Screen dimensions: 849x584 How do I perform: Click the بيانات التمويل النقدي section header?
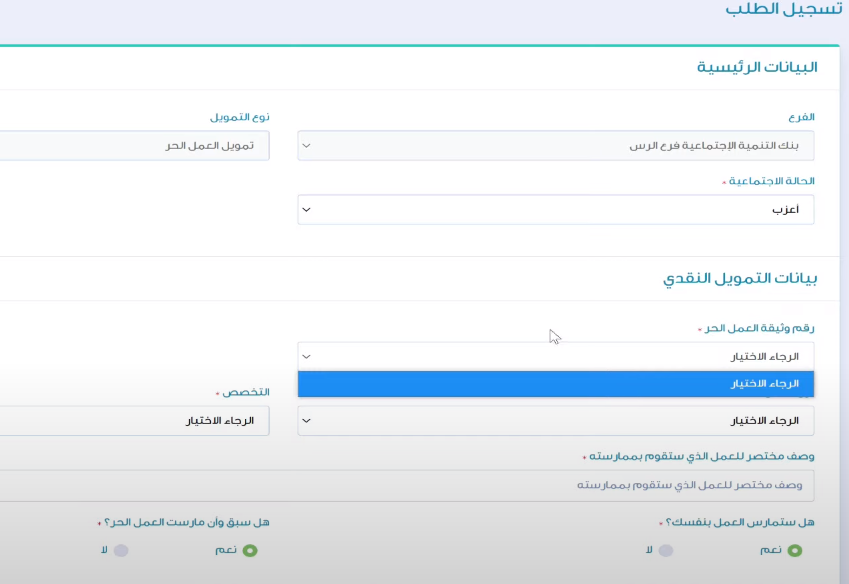[x=740, y=279]
